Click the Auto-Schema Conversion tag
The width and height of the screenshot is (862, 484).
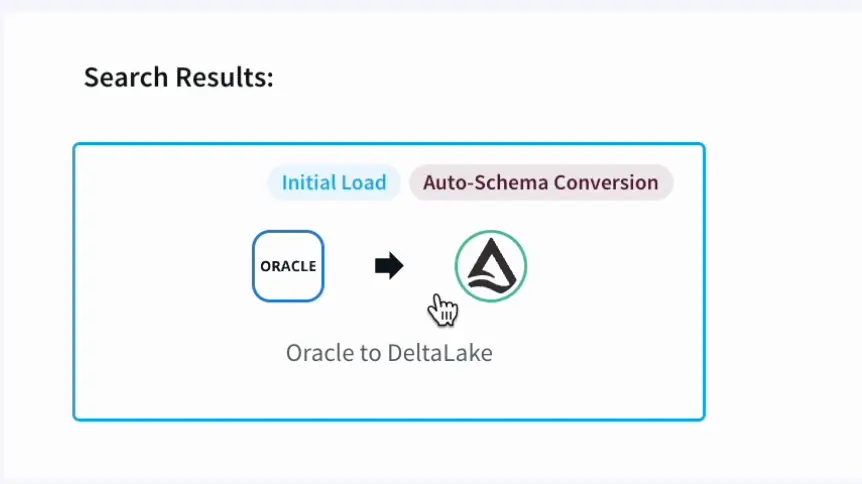pyautogui.click(x=540, y=183)
